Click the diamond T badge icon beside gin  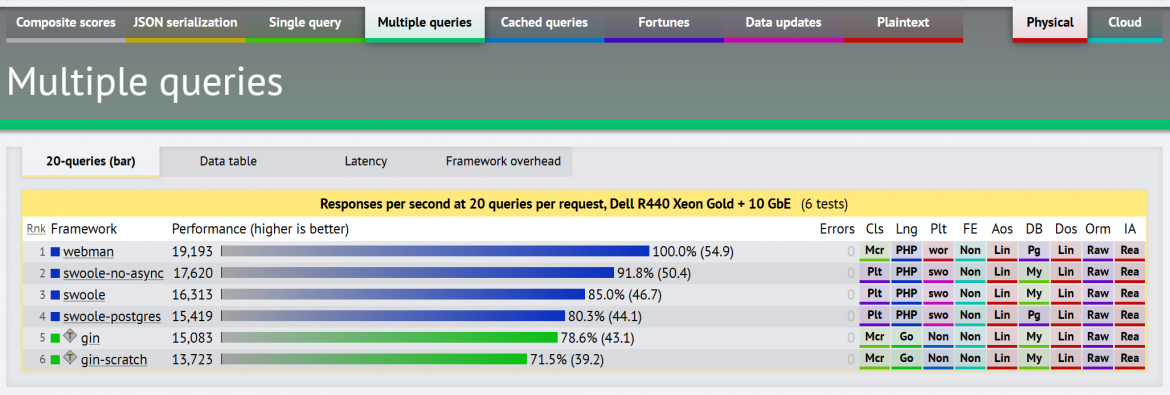point(70,337)
